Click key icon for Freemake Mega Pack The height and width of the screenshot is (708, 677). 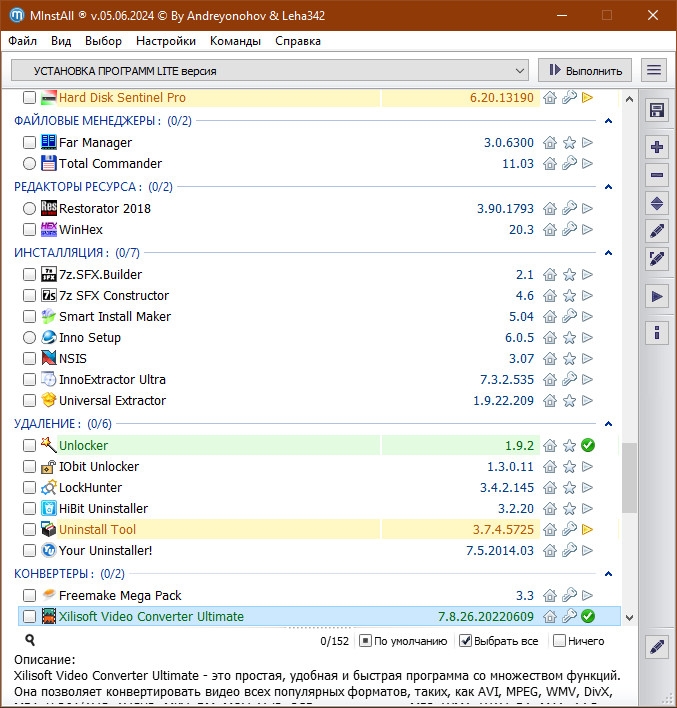coord(569,596)
